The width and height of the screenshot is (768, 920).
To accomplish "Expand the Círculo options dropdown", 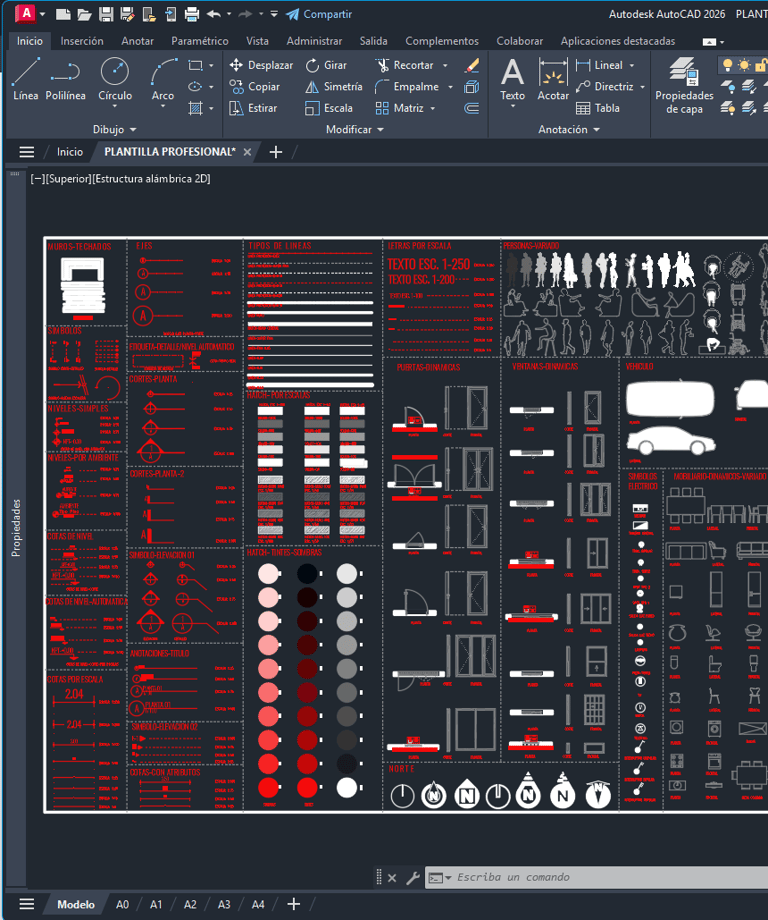I will point(115,106).
